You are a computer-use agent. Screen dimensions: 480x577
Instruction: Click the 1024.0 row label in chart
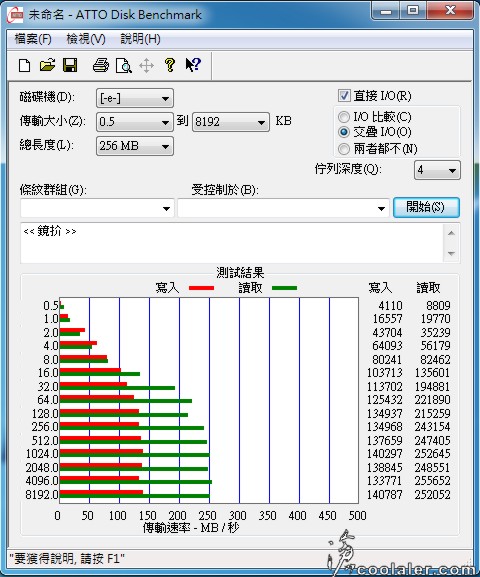pyautogui.click(x=42, y=454)
